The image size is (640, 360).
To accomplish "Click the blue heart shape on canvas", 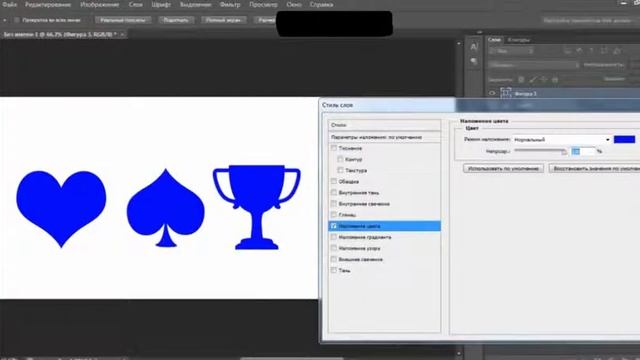I will [61, 208].
